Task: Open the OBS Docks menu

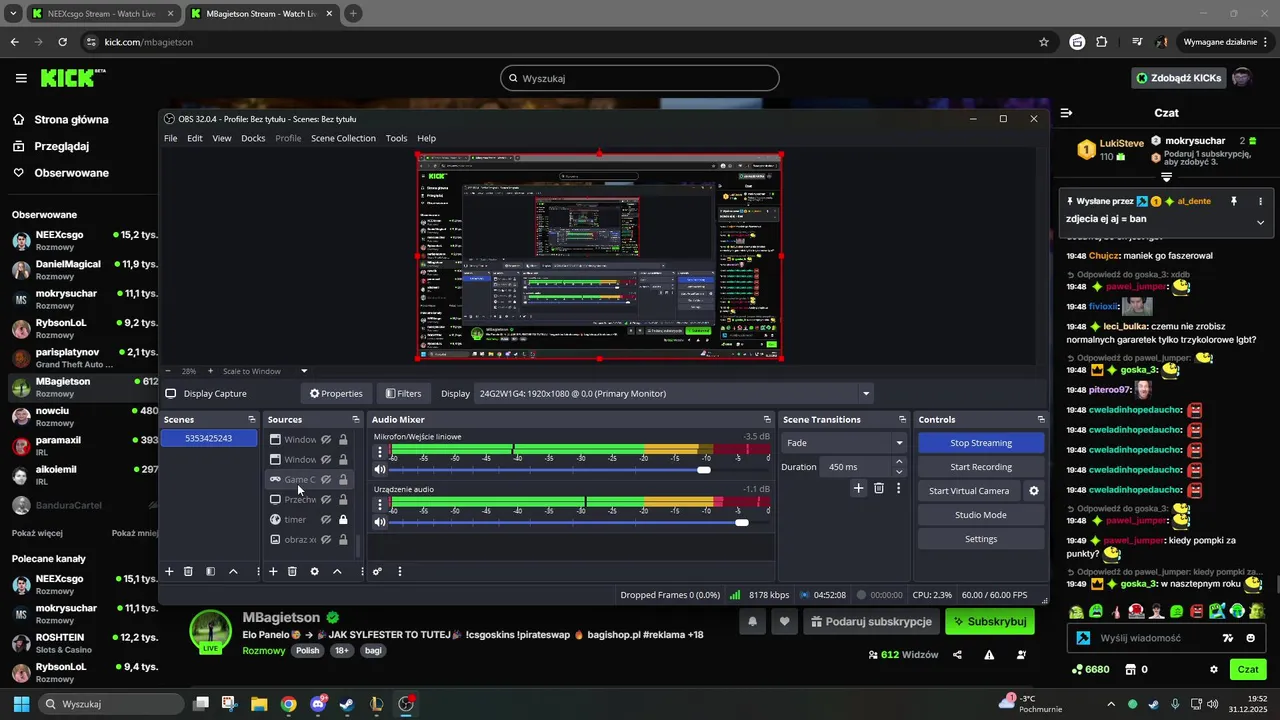Action: pyautogui.click(x=253, y=138)
